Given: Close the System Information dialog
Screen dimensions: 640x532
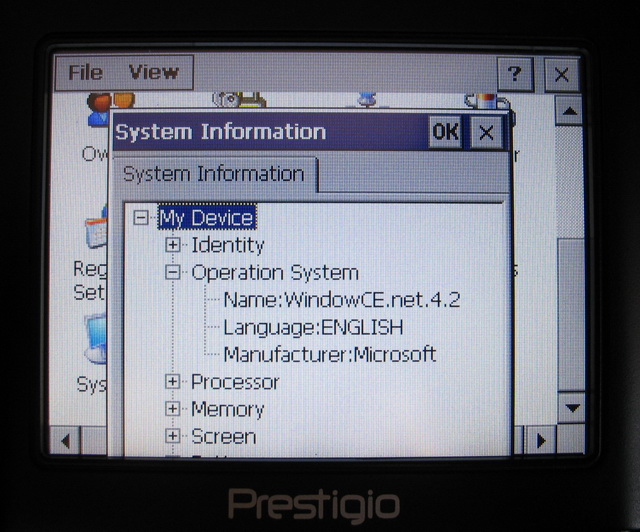Looking at the screenshot, I should [x=486, y=132].
